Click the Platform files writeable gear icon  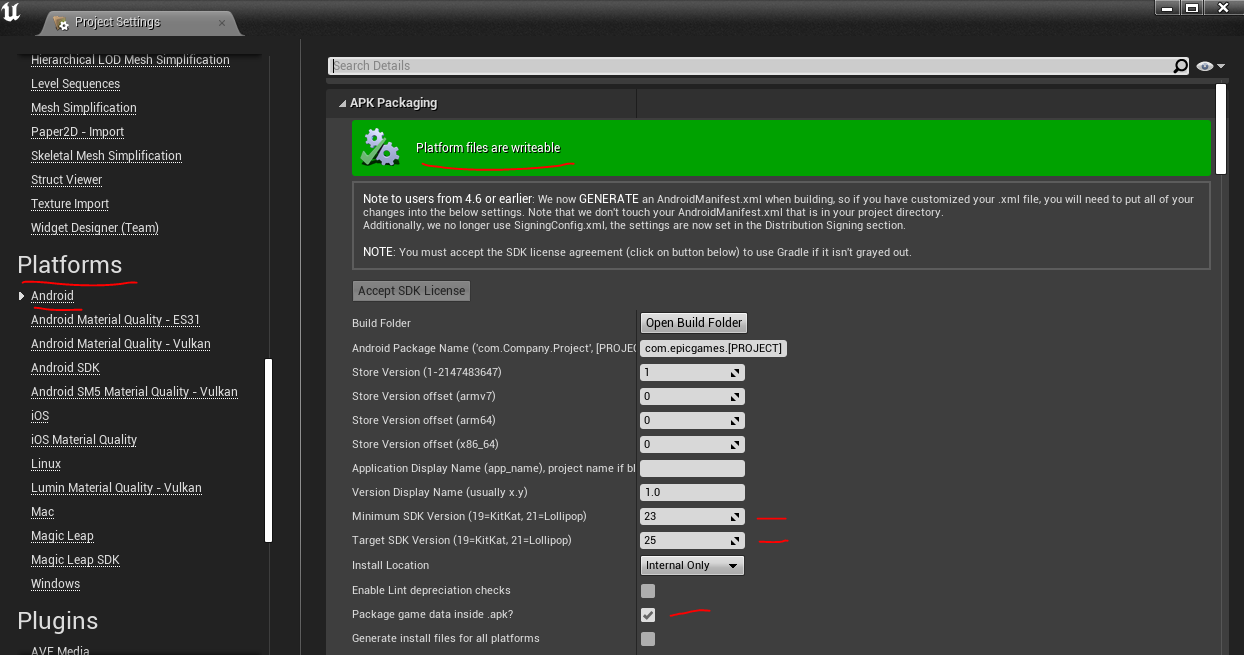(380, 147)
